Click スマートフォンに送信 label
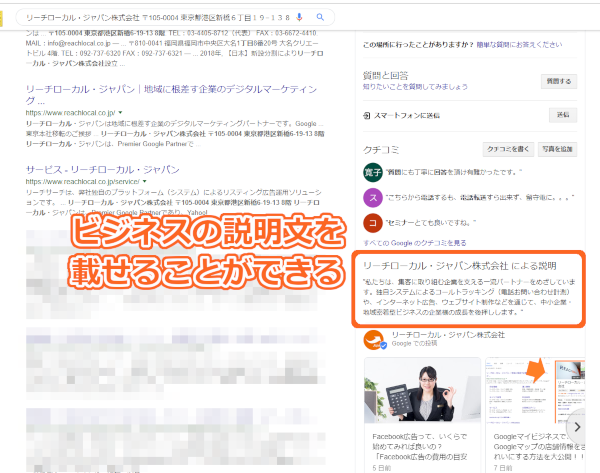Screen dimensions: 600x473 [x=407, y=115]
